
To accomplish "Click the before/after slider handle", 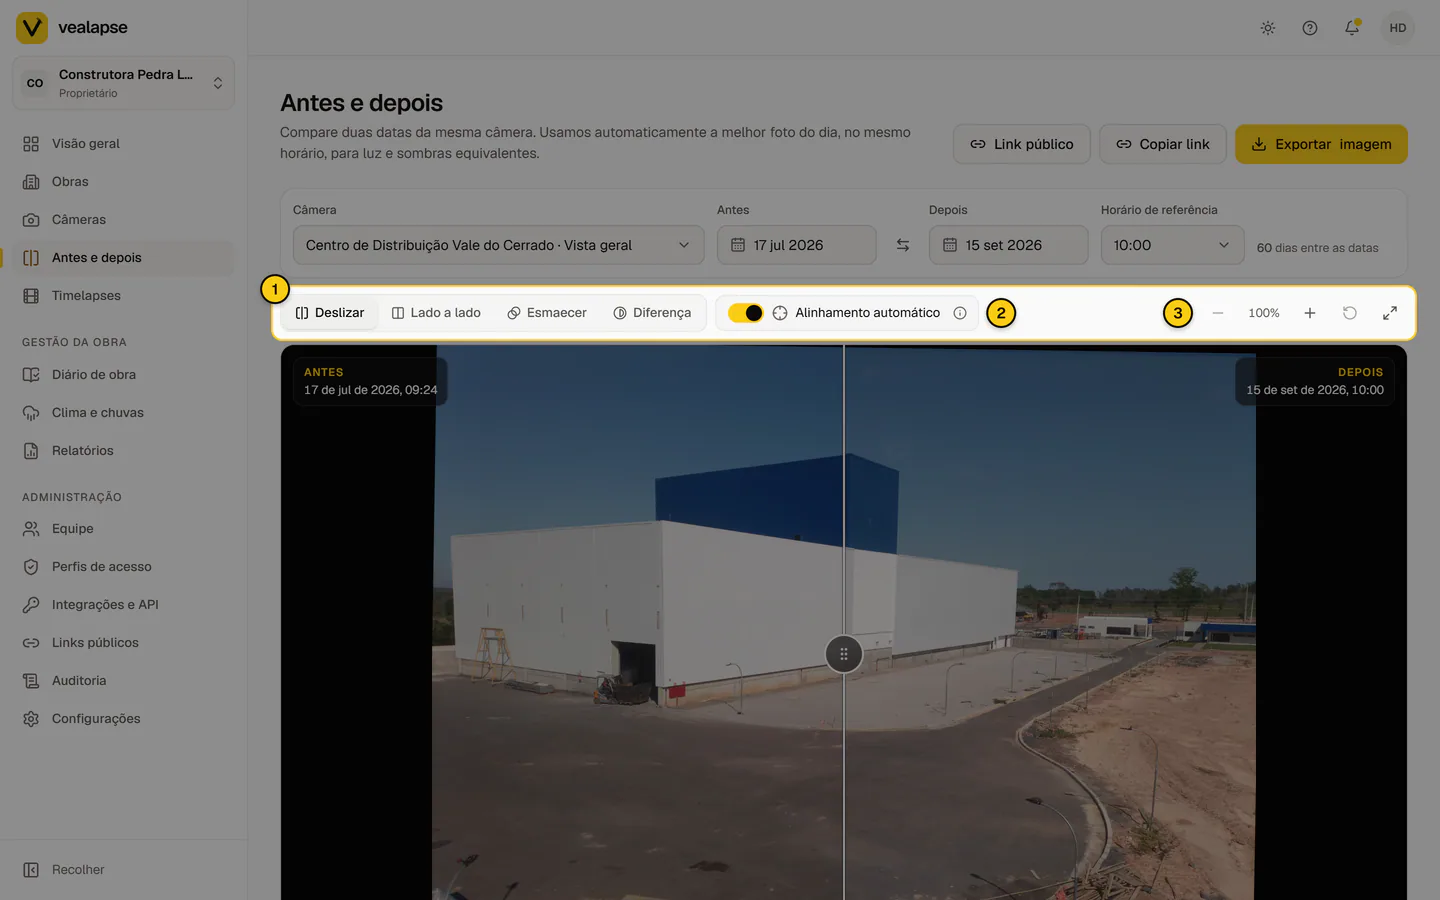I will [x=844, y=654].
